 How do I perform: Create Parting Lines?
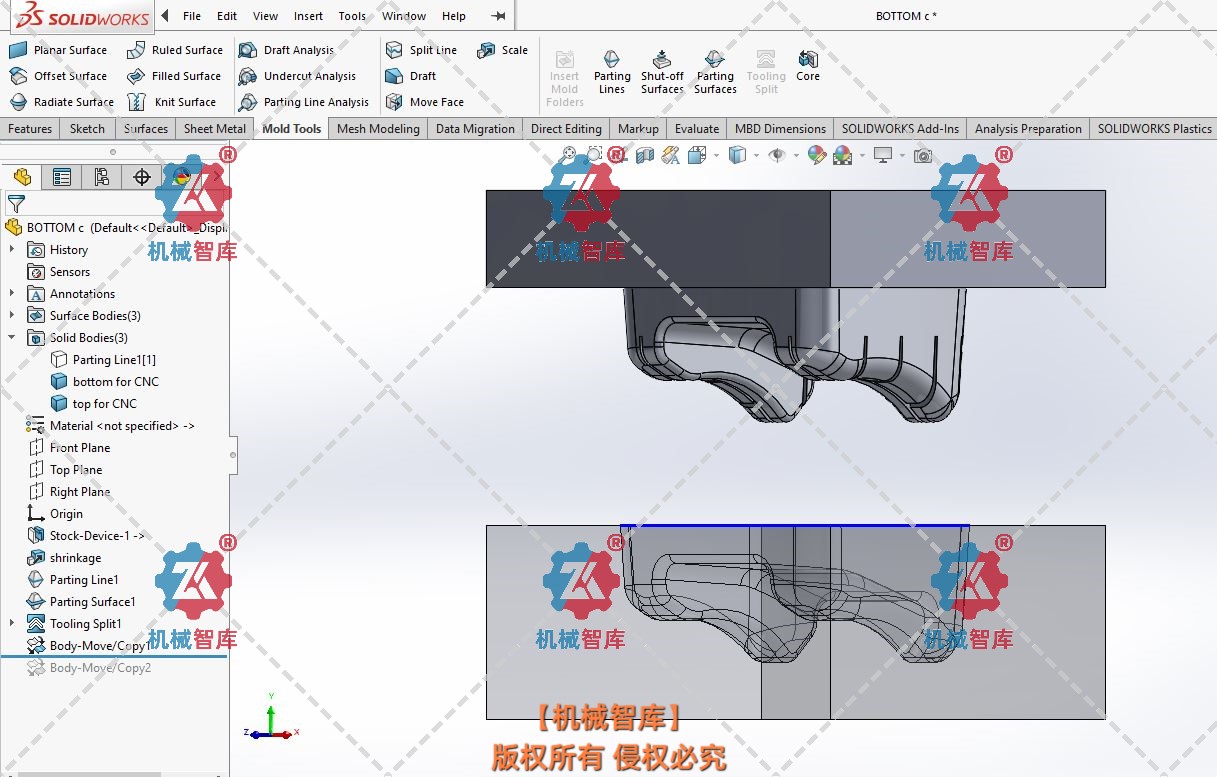612,73
